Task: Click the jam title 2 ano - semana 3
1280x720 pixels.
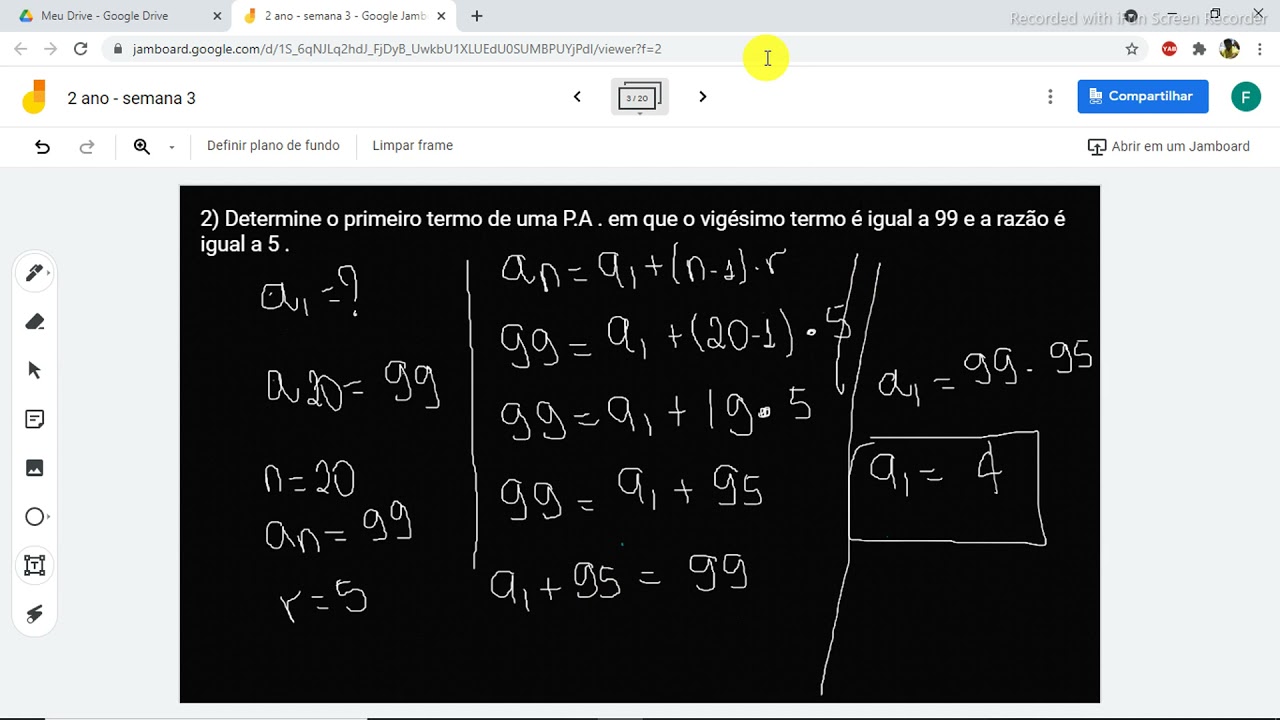Action: pos(131,98)
